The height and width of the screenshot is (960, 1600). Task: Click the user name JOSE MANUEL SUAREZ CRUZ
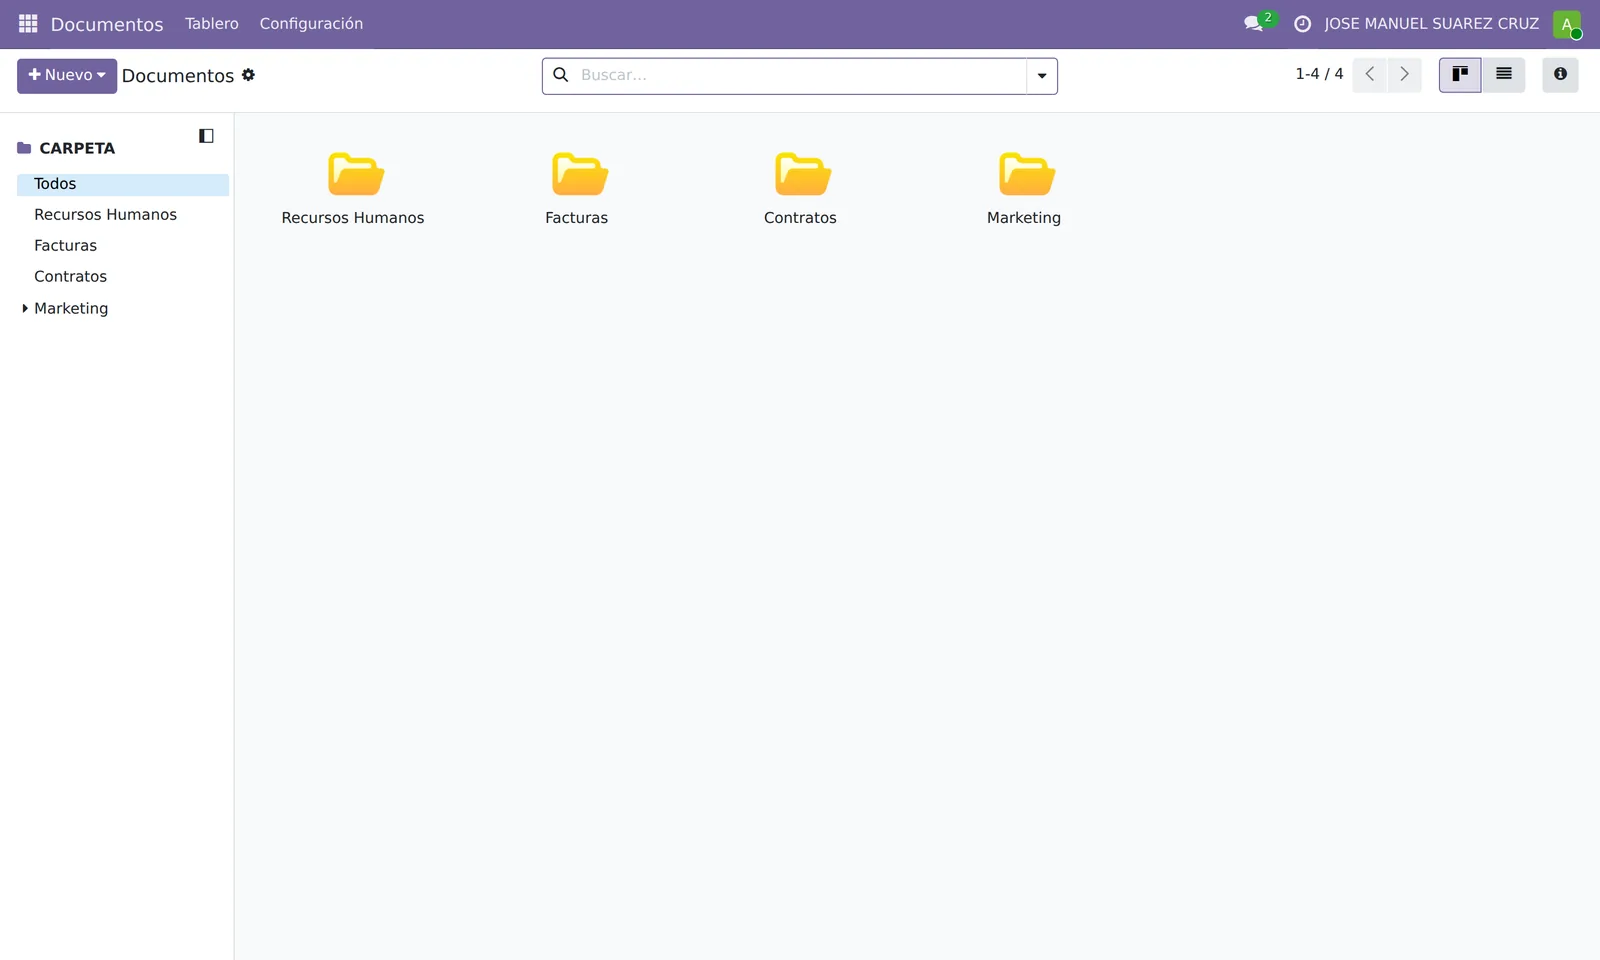[x=1431, y=24]
